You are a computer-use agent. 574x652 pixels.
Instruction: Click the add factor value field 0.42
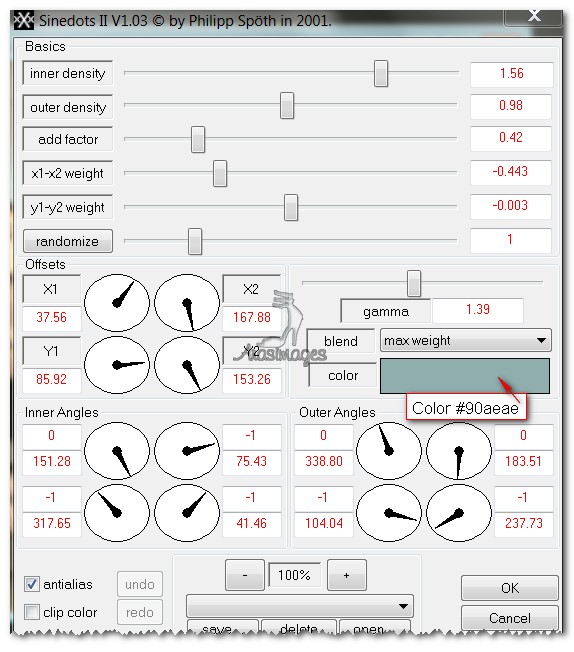point(511,138)
